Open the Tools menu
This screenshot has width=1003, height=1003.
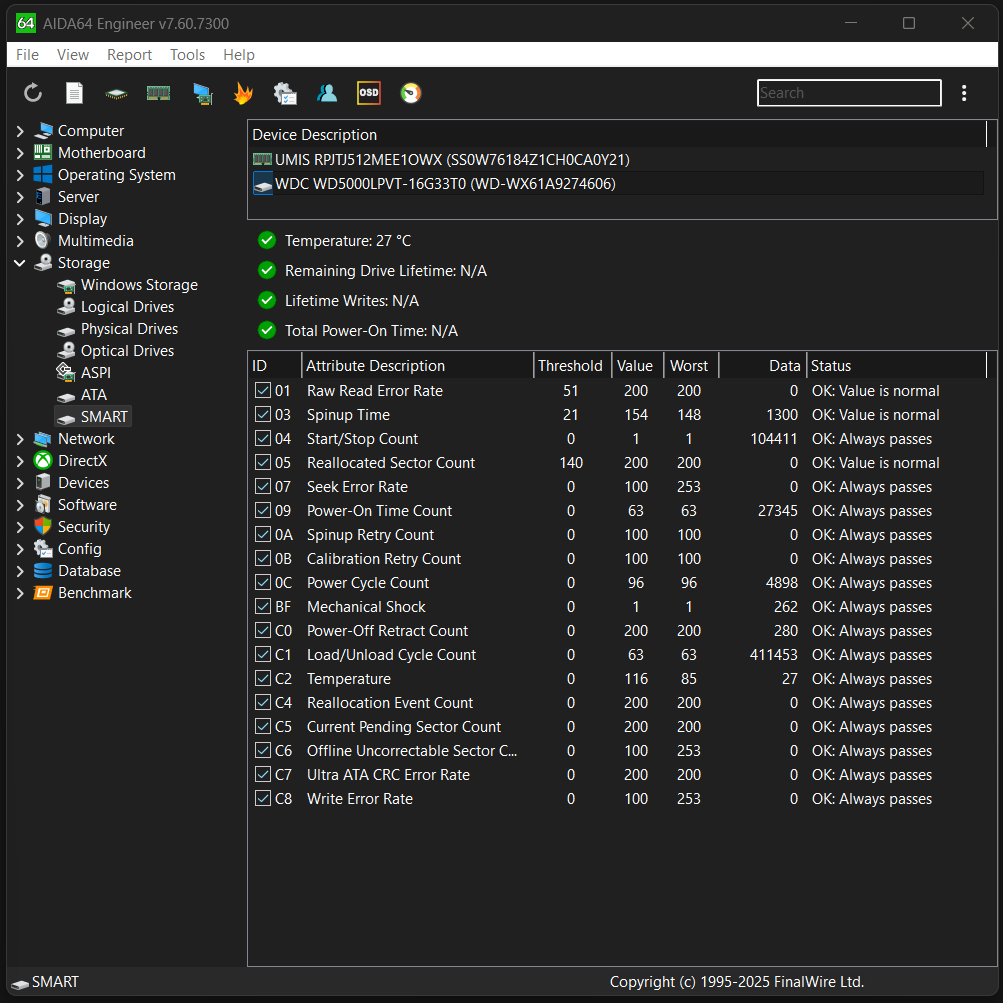click(187, 55)
